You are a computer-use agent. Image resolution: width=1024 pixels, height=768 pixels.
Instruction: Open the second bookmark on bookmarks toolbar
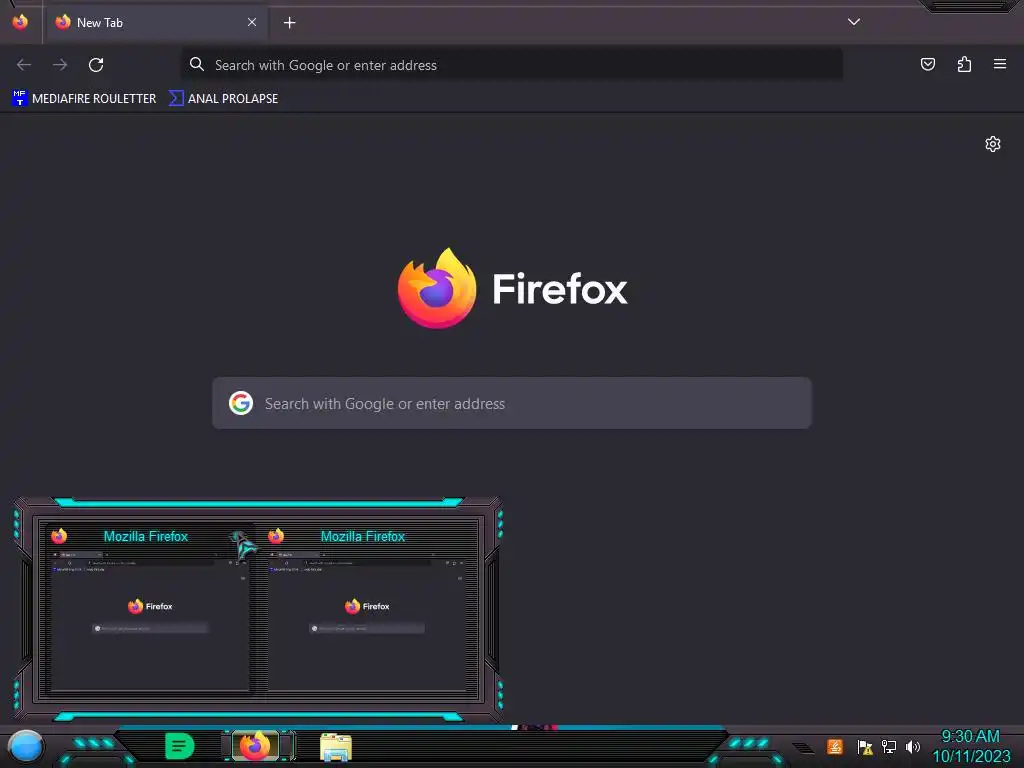[223, 99]
